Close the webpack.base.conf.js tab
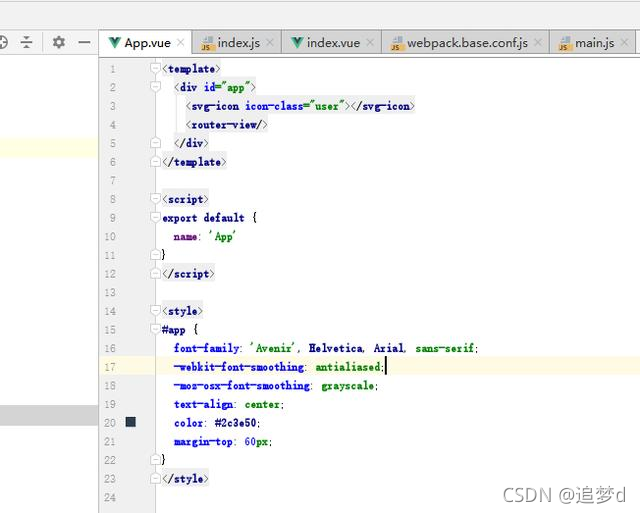Image resolution: width=640 pixels, height=513 pixels. click(x=538, y=42)
